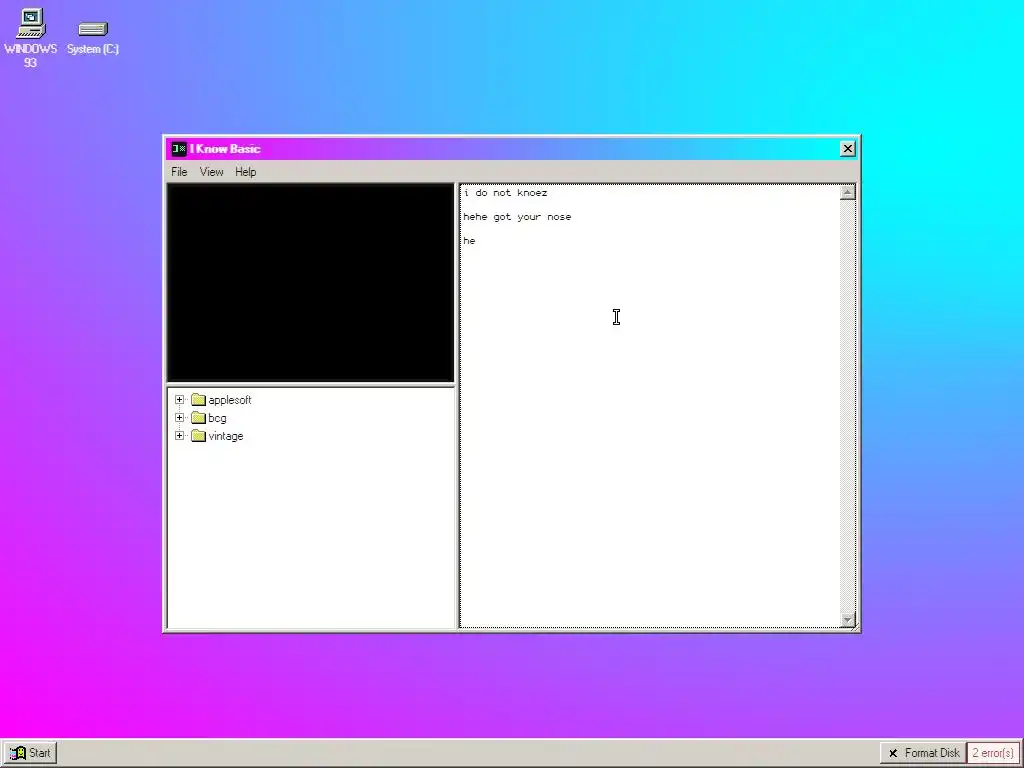Open the Start menu
This screenshot has height=768, width=1024.
(30, 753)
